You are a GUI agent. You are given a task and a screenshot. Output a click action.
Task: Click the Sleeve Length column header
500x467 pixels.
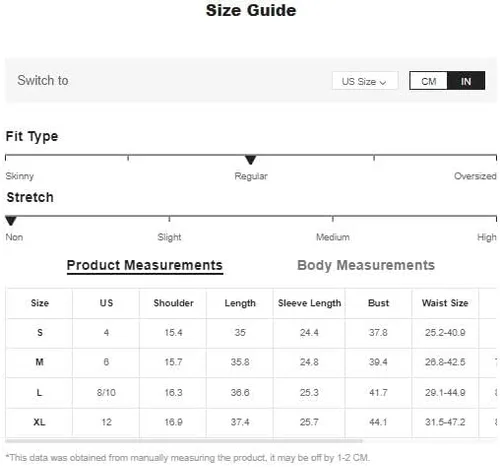tap(309, 303)
